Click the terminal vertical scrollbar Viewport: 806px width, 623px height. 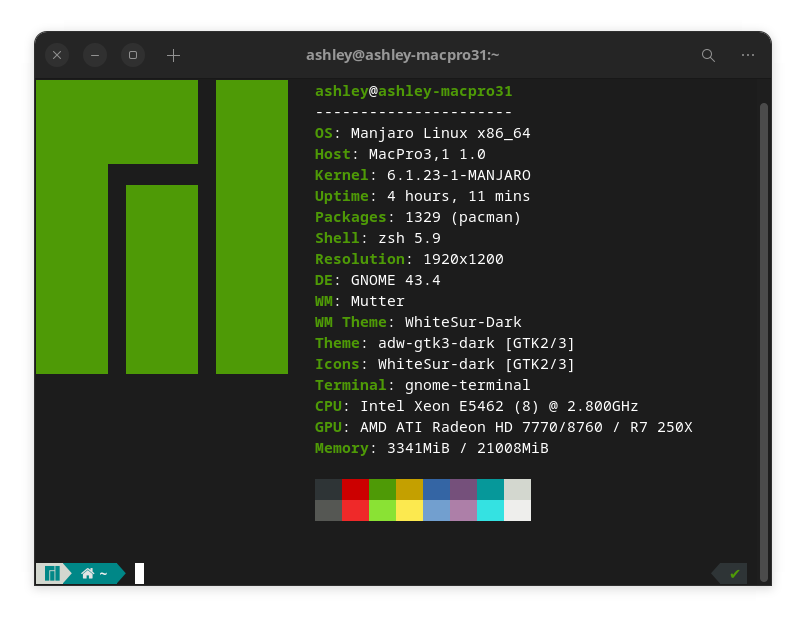(x=764, y=342)
